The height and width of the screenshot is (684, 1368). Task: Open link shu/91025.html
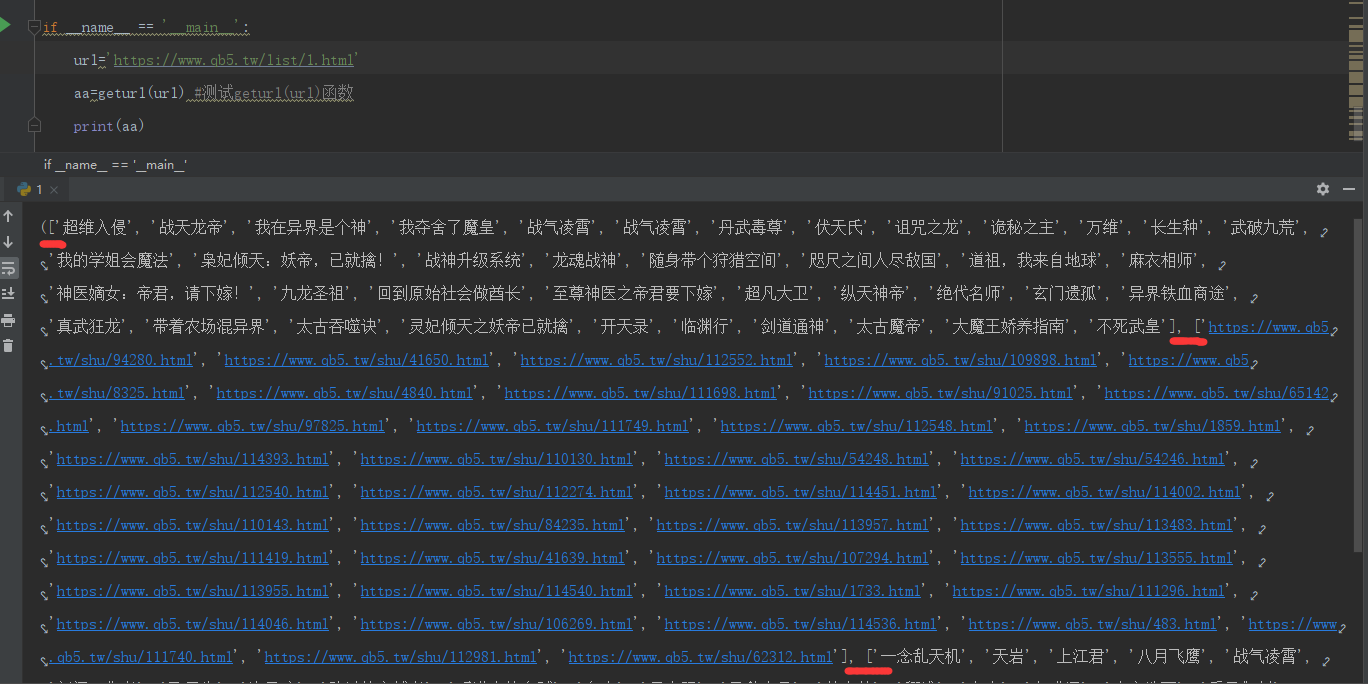click(941, 393)
